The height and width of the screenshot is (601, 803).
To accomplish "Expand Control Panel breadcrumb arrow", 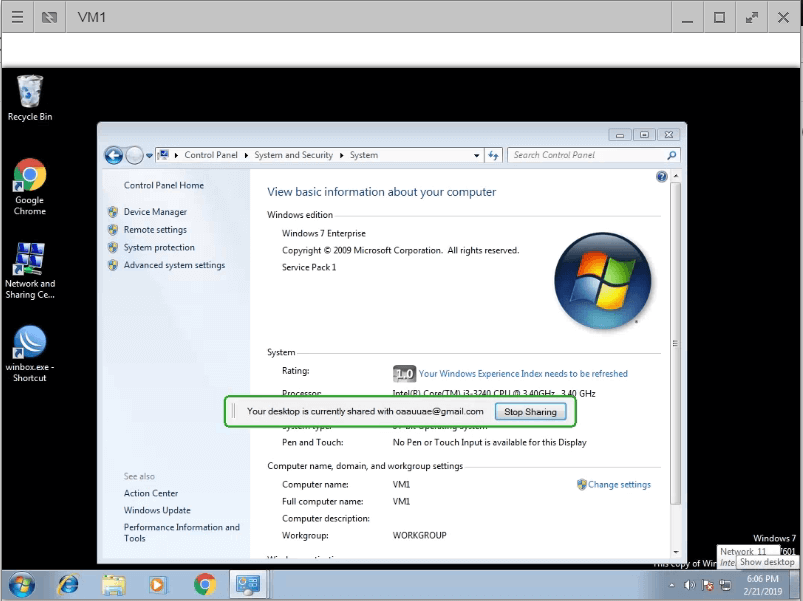I will point(246,155).
